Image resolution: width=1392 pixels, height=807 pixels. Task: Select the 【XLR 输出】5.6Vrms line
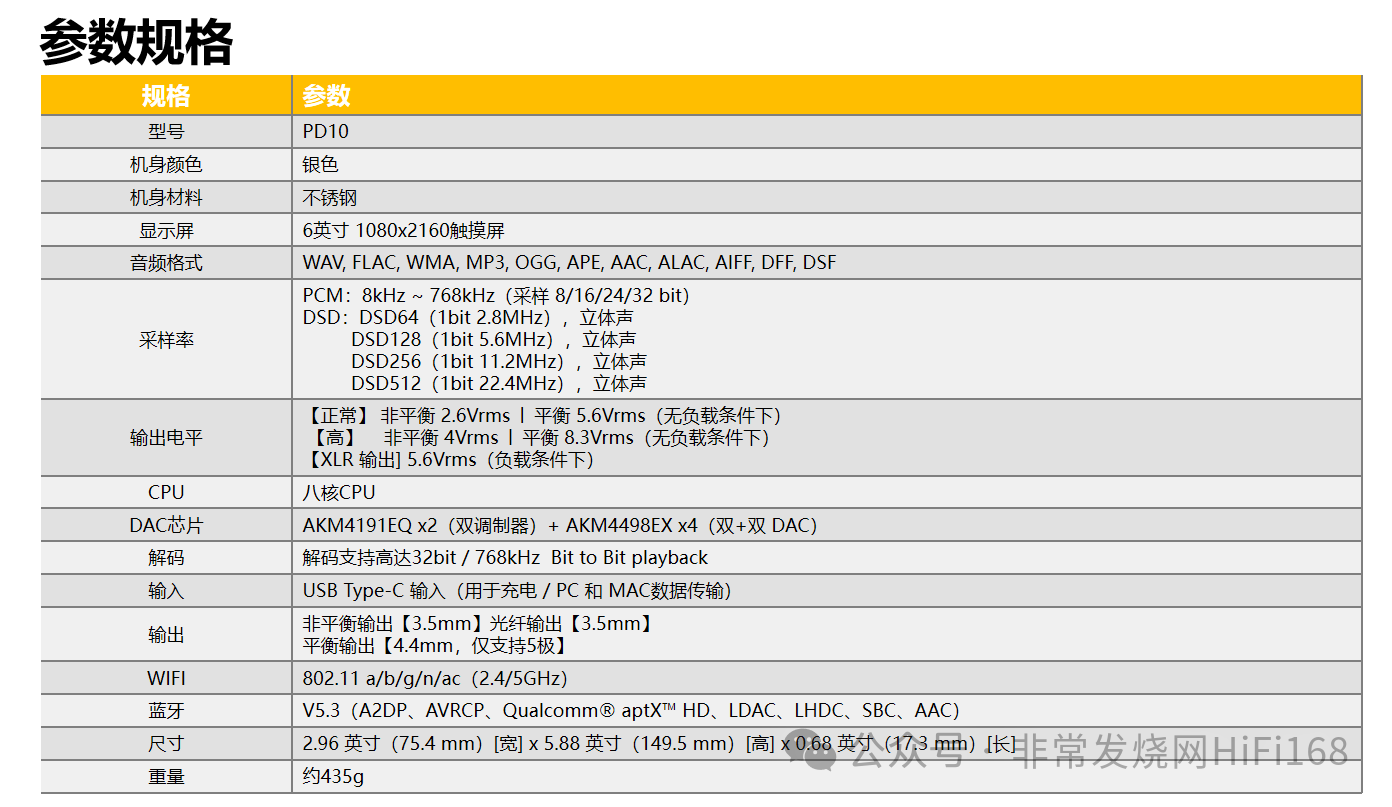[449, 460]
